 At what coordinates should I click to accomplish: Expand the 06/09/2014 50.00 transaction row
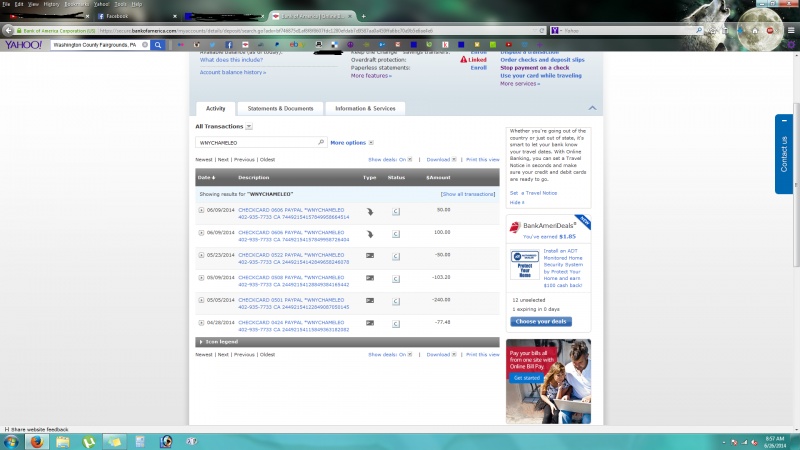[x=201, y=210]
